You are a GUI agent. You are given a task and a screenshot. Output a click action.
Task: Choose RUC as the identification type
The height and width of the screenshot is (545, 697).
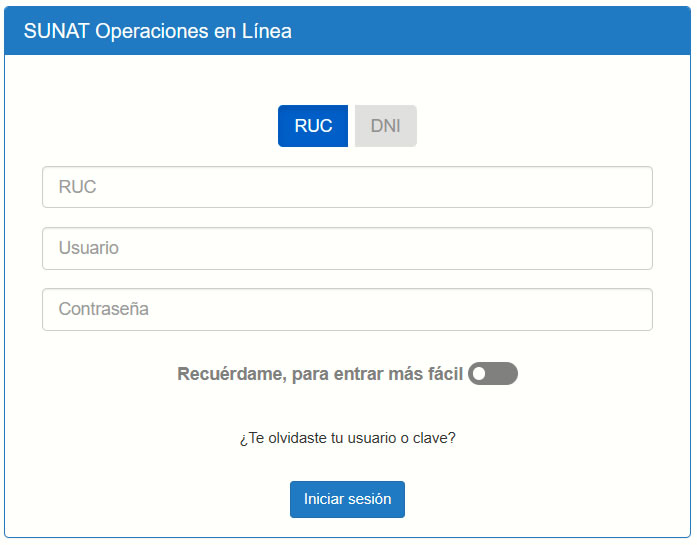(313, 126)
